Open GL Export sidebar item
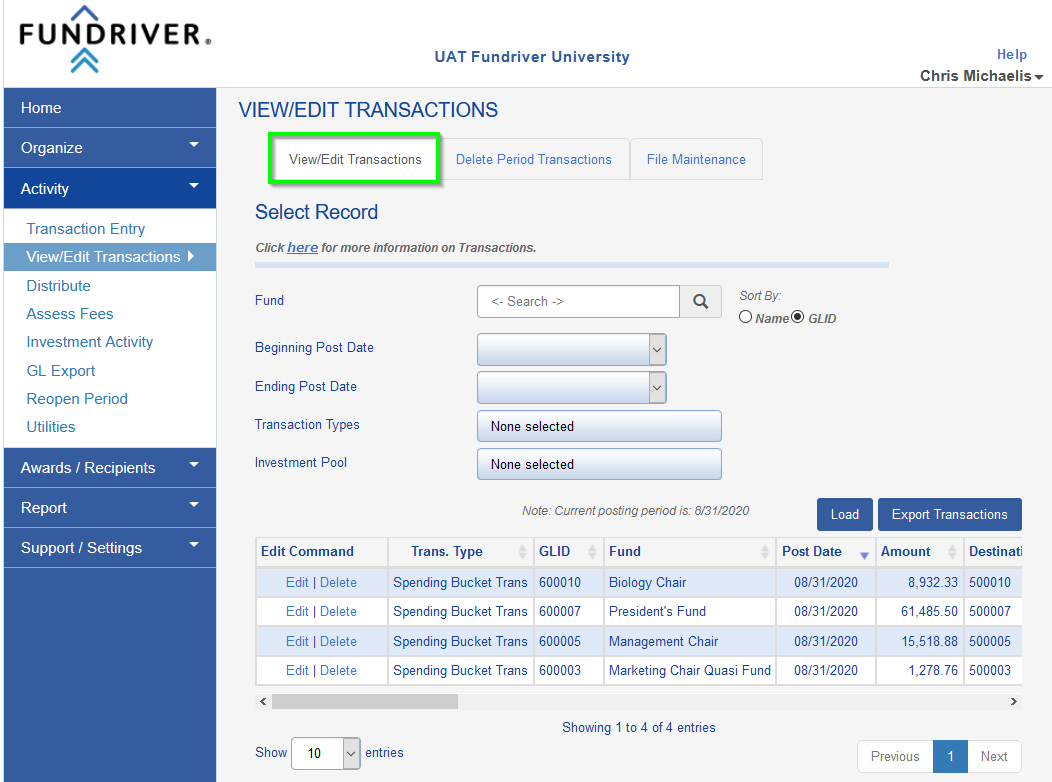 coord(60,371)
